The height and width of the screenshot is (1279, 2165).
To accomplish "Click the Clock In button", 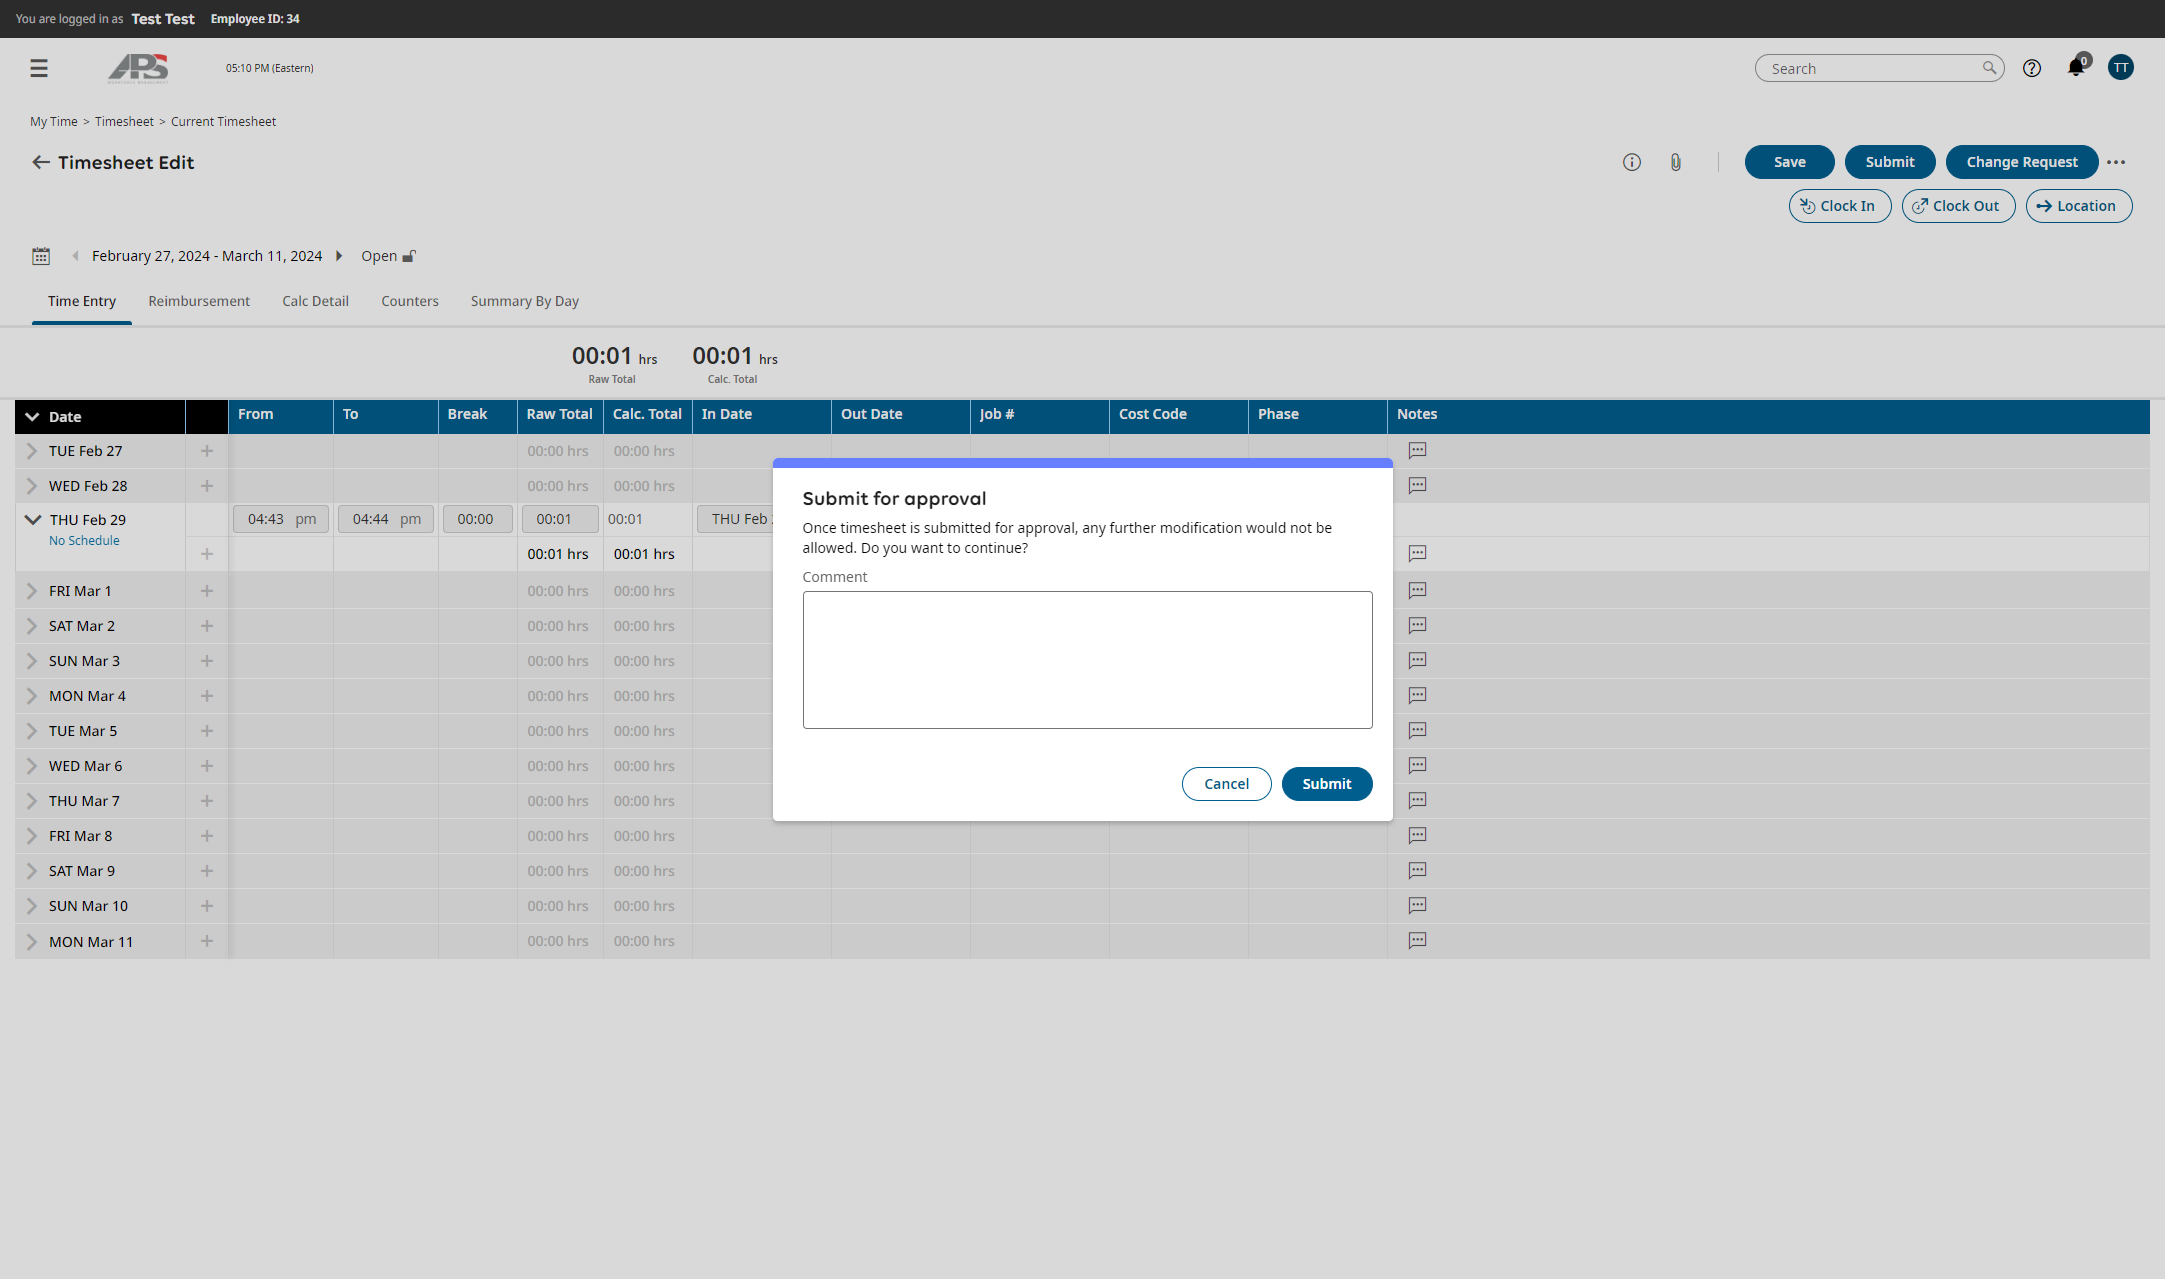I will pos(1839,206).
